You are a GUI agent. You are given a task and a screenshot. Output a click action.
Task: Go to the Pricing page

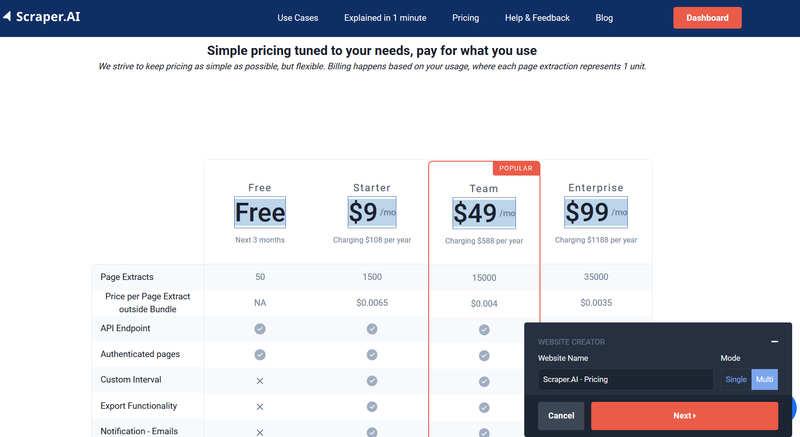pos(465,18)
